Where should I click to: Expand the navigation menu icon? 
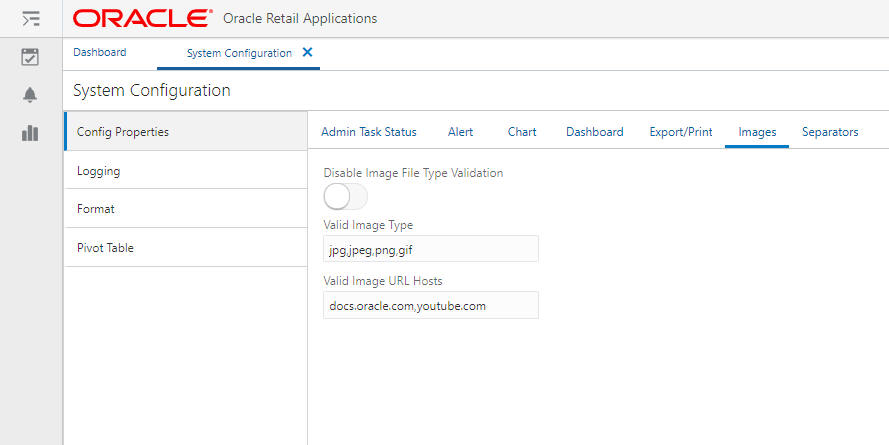[30, 18]
